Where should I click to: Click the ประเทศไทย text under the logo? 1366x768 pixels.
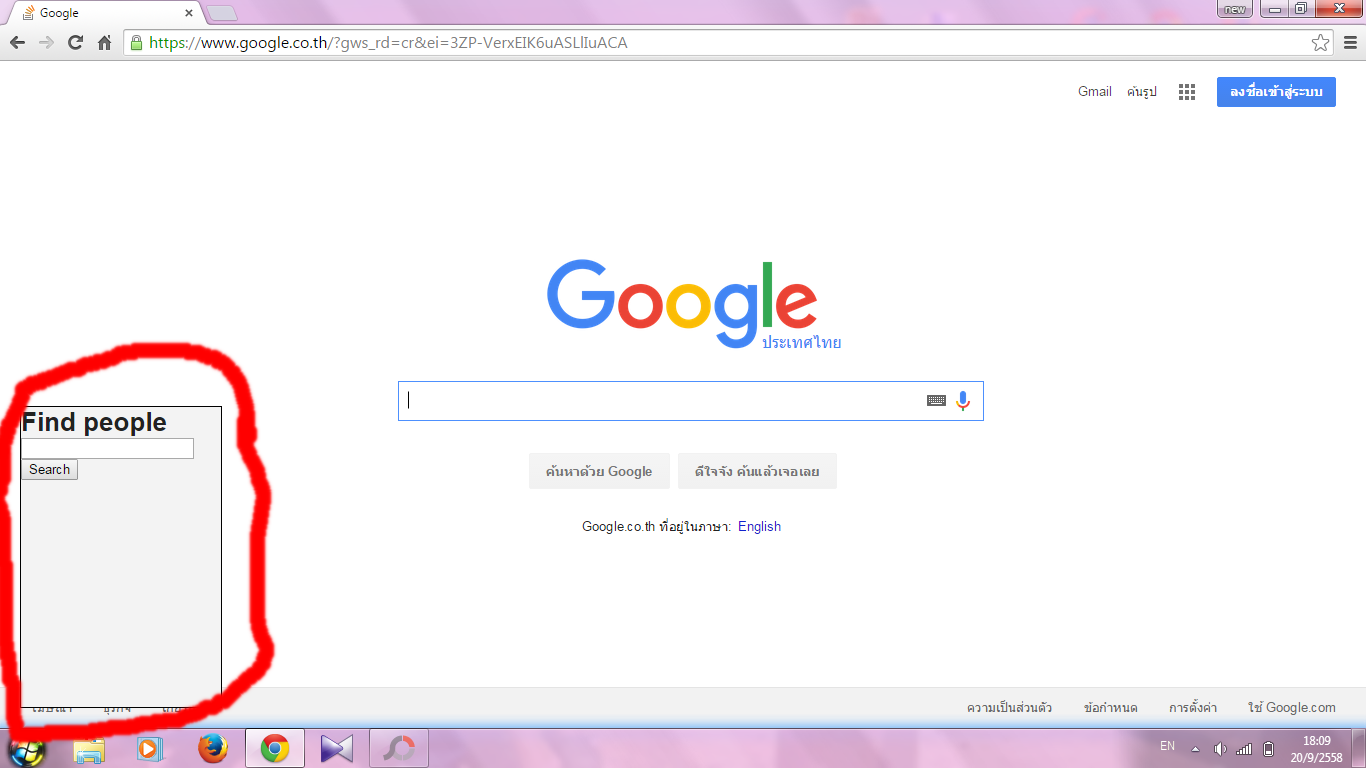pos(801,343)
